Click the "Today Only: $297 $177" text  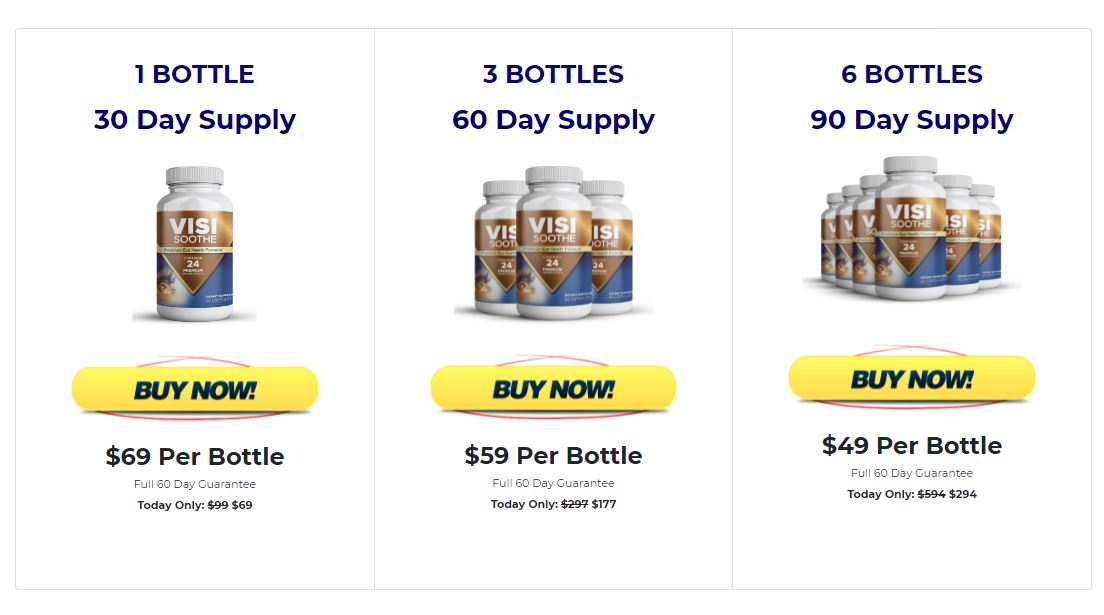pos(553,504)
